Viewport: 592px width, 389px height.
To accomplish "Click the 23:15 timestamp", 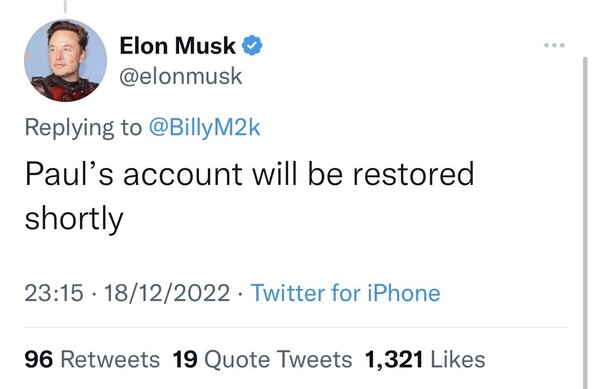I will click(54, 293).
